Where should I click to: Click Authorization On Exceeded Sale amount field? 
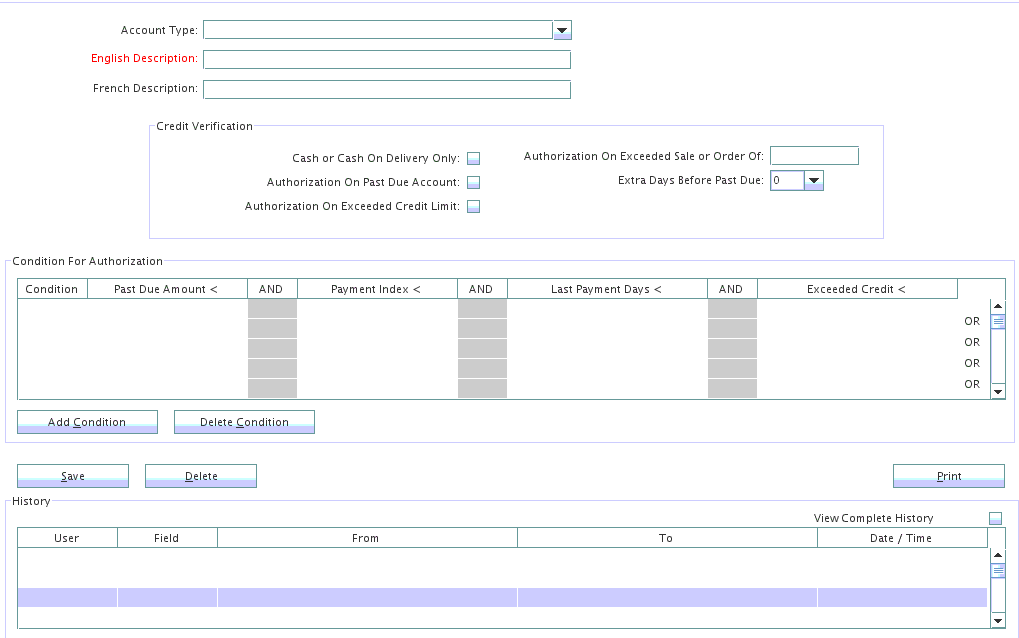click(814, 156)
